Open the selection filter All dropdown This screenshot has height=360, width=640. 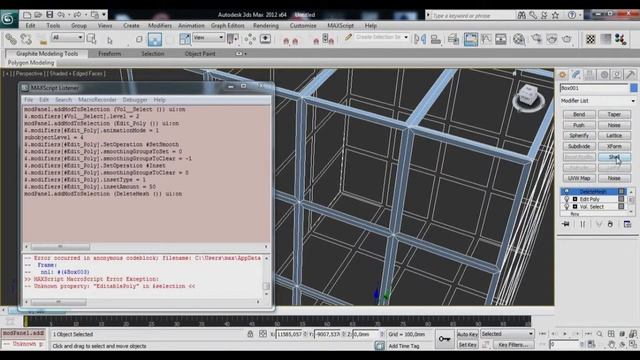67,38
